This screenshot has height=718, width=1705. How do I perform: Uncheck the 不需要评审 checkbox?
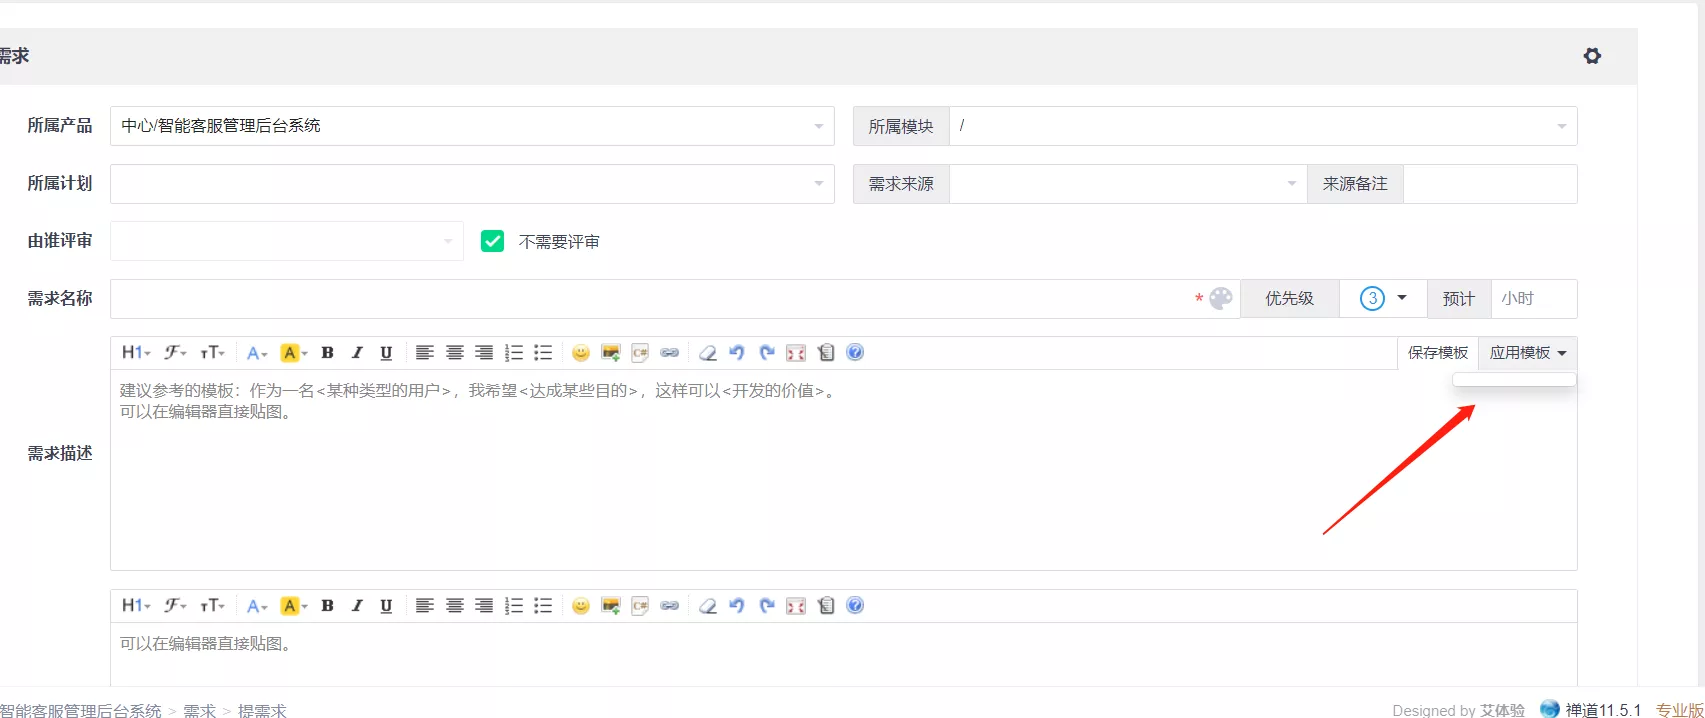coord(492,241)
